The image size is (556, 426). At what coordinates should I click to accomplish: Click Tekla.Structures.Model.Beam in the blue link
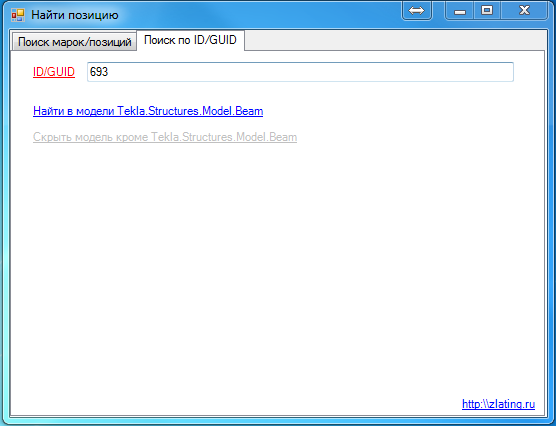click(190, 111)
